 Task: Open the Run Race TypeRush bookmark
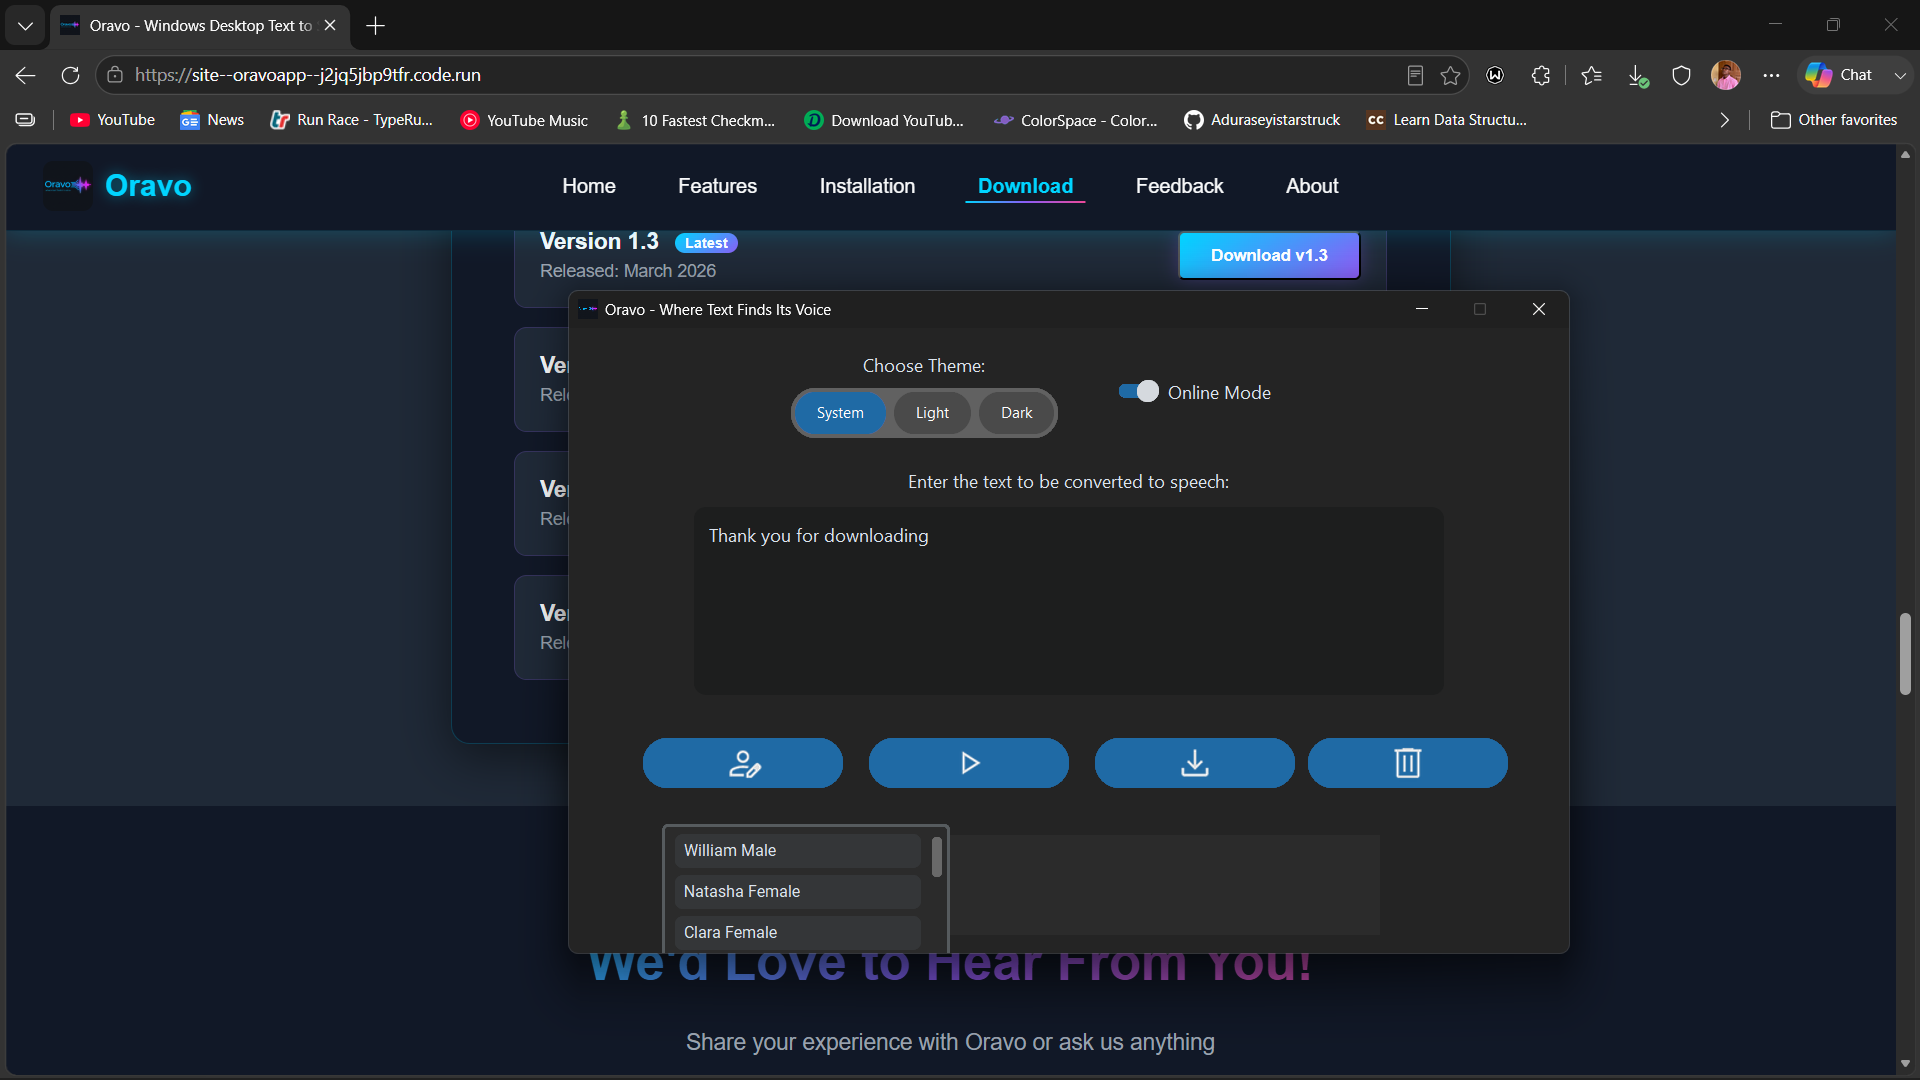tap(352, 120)
